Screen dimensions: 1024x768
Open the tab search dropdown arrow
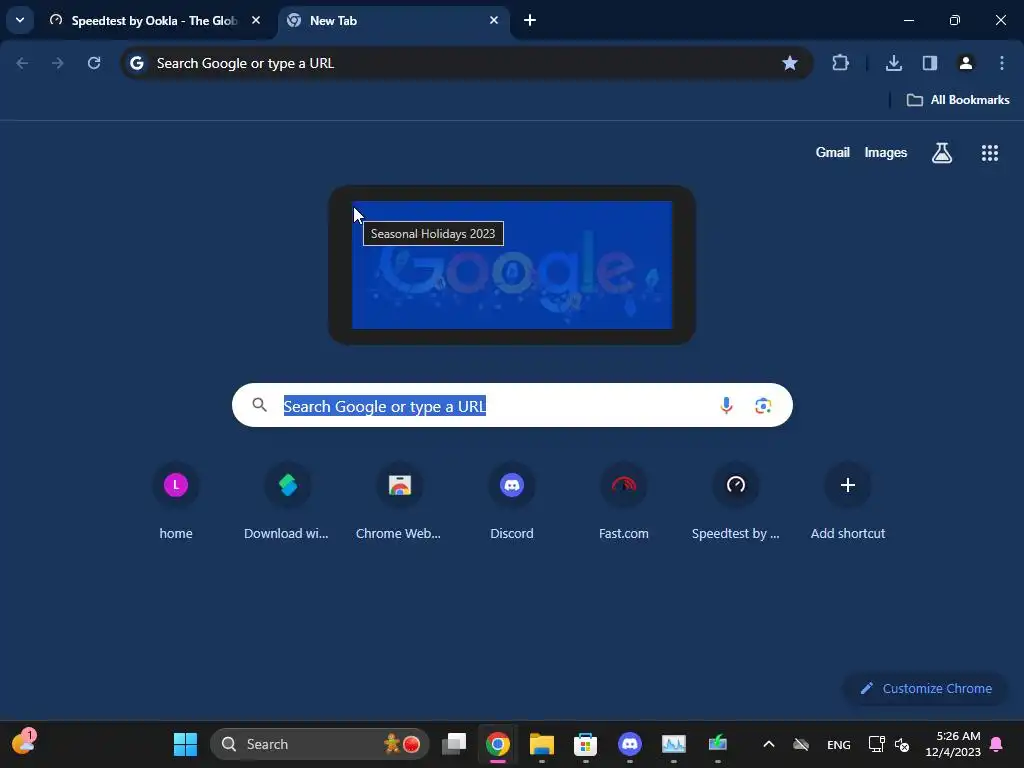pyautogui.click(x=20, y=20)
